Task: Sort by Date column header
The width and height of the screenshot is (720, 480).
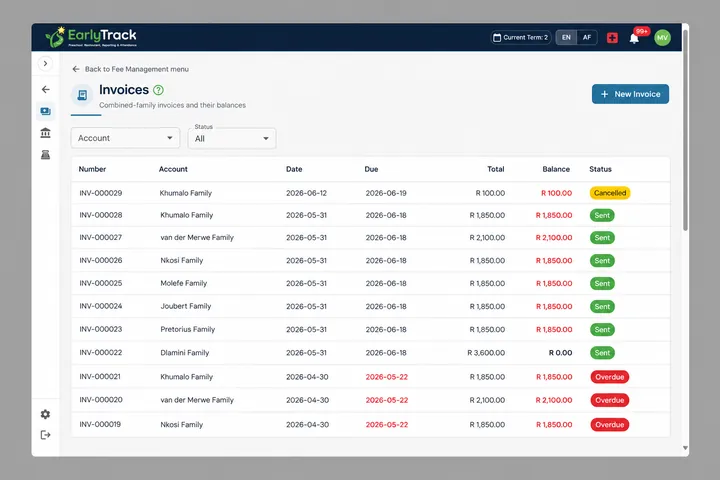Action: tap(294, 169)
